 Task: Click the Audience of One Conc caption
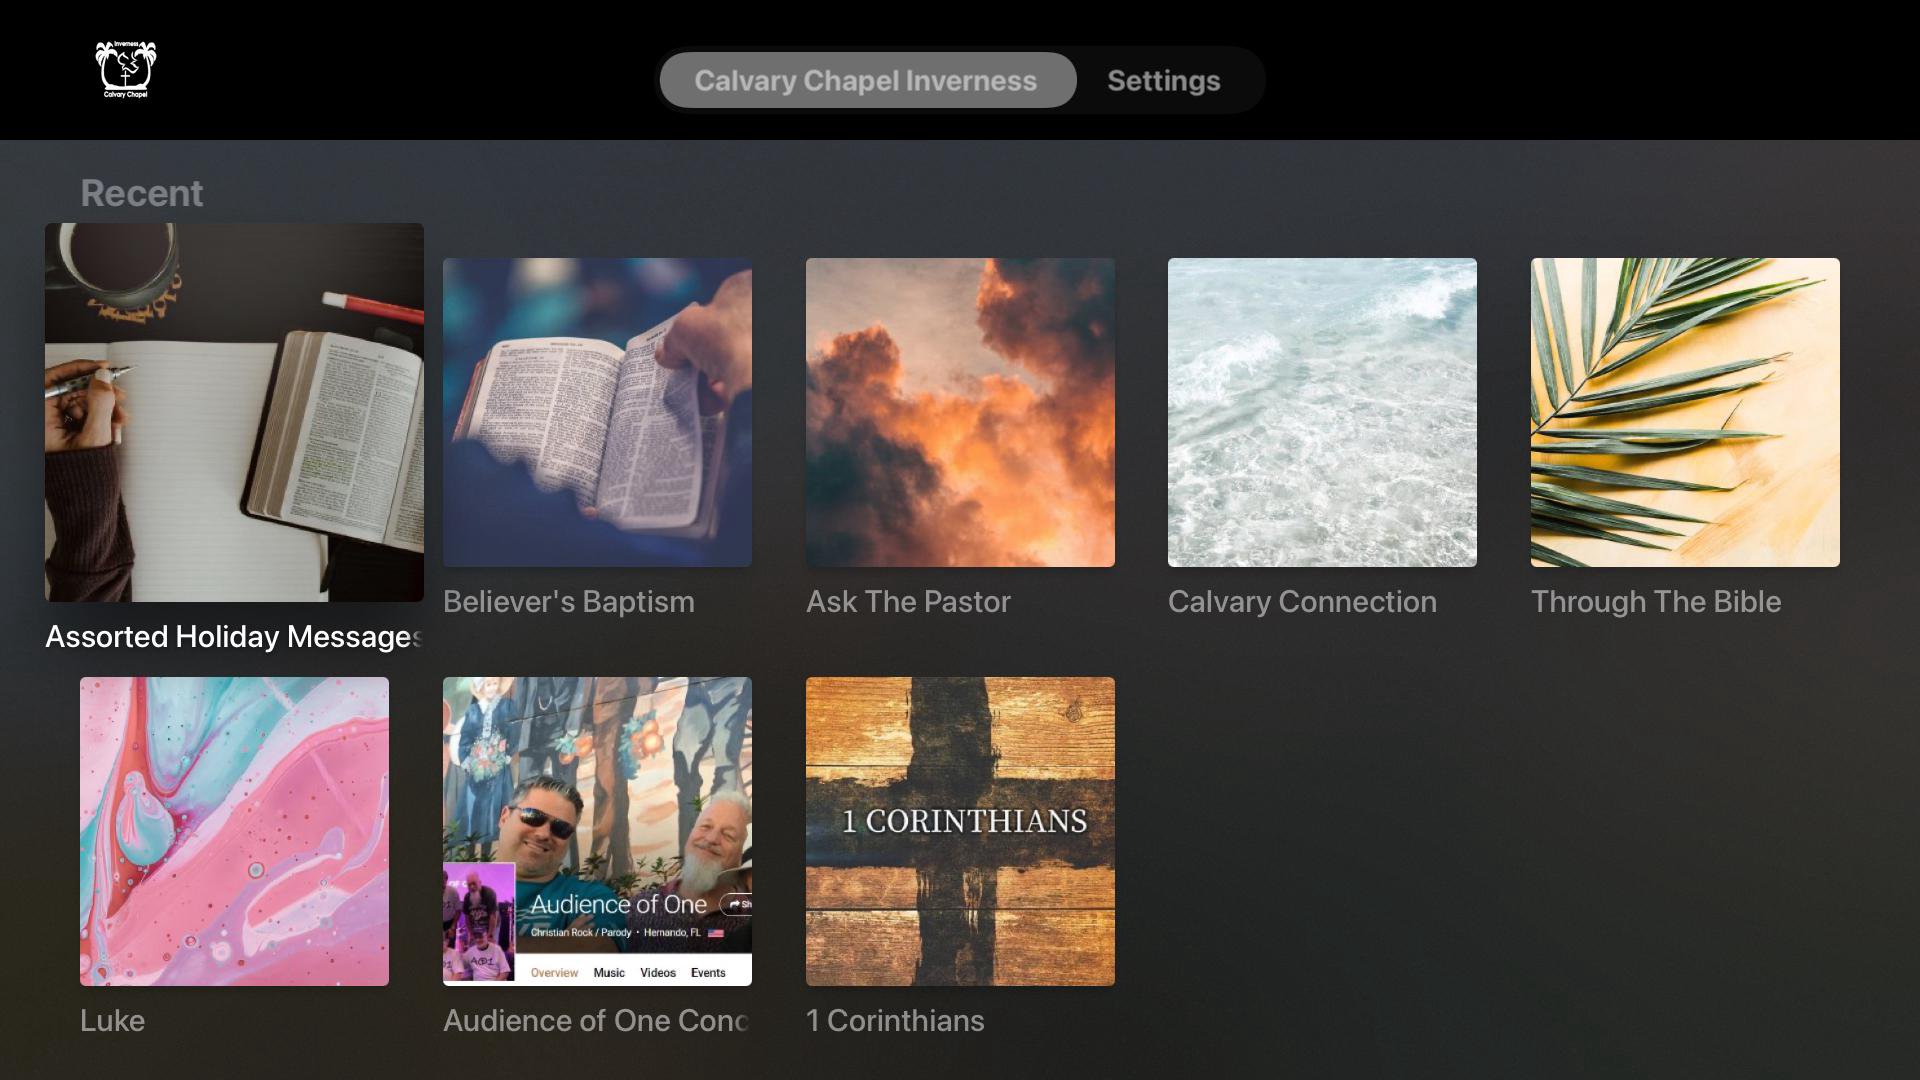point(596,1021)
